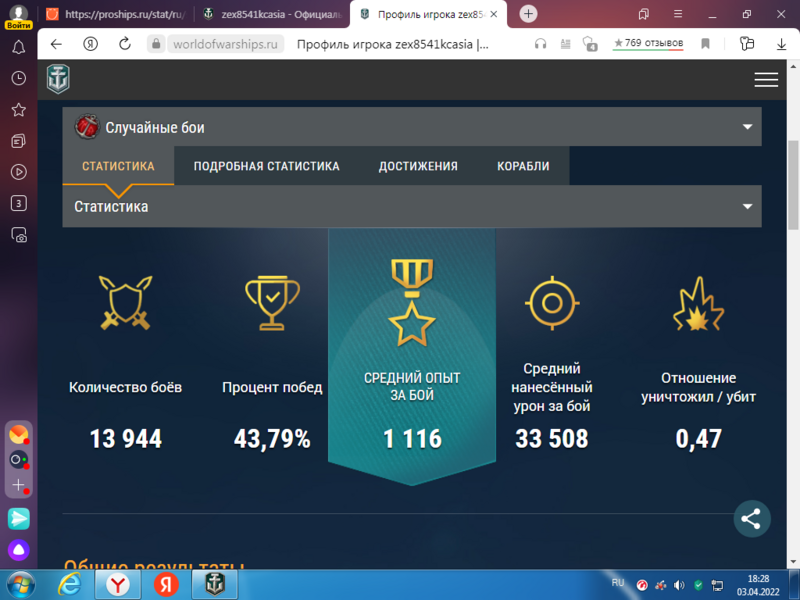
Task: Open the Yandex Mail icon in the sidebar
Action: point(19,434)
